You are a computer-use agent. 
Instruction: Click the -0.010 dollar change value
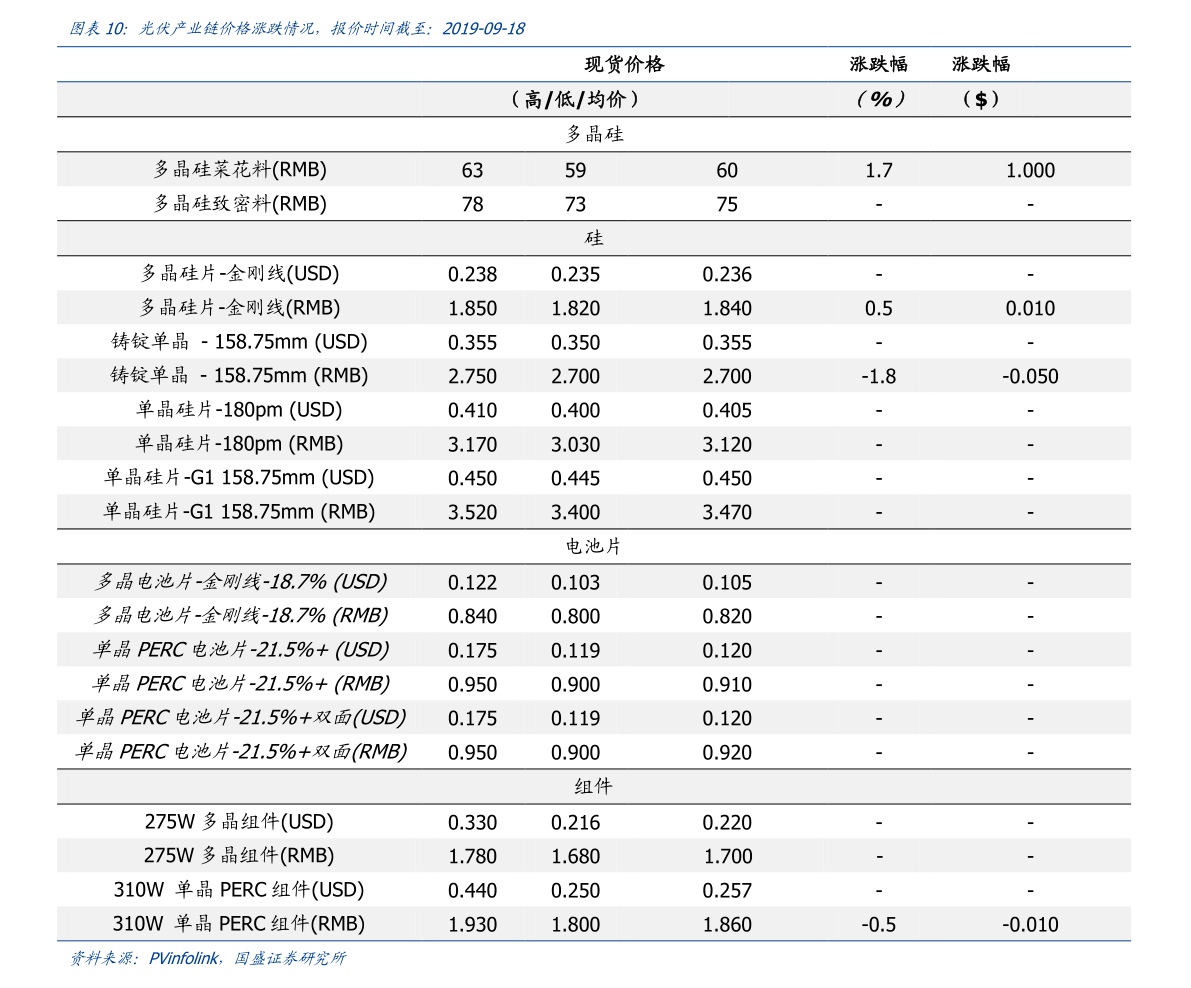pyautogui.click(x=1030, y=925)
